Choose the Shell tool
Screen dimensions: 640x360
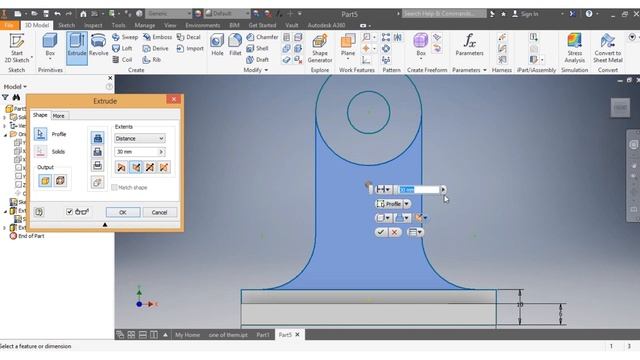pyautogui.click(x=257, y=48)
